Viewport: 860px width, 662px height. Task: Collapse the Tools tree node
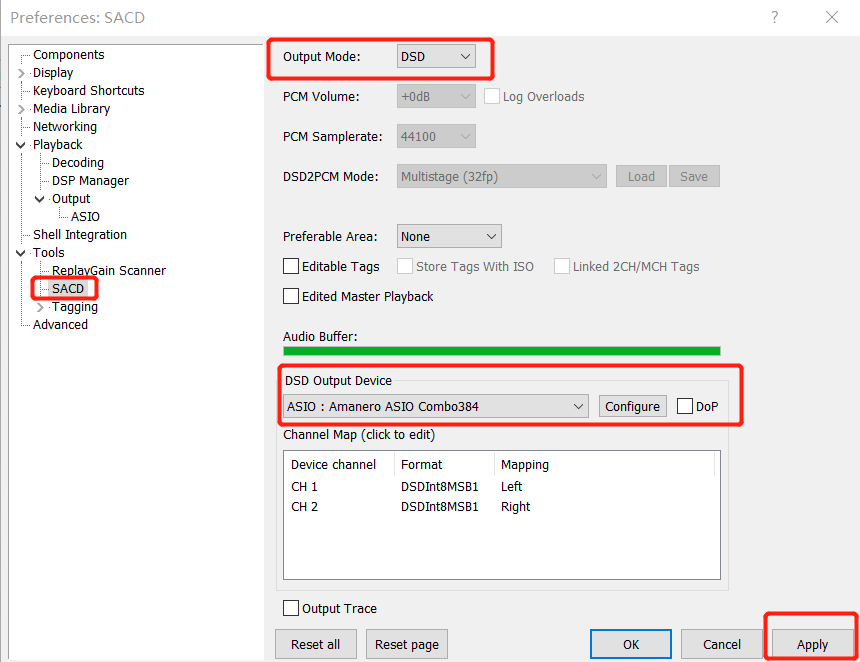click(22, 253)
